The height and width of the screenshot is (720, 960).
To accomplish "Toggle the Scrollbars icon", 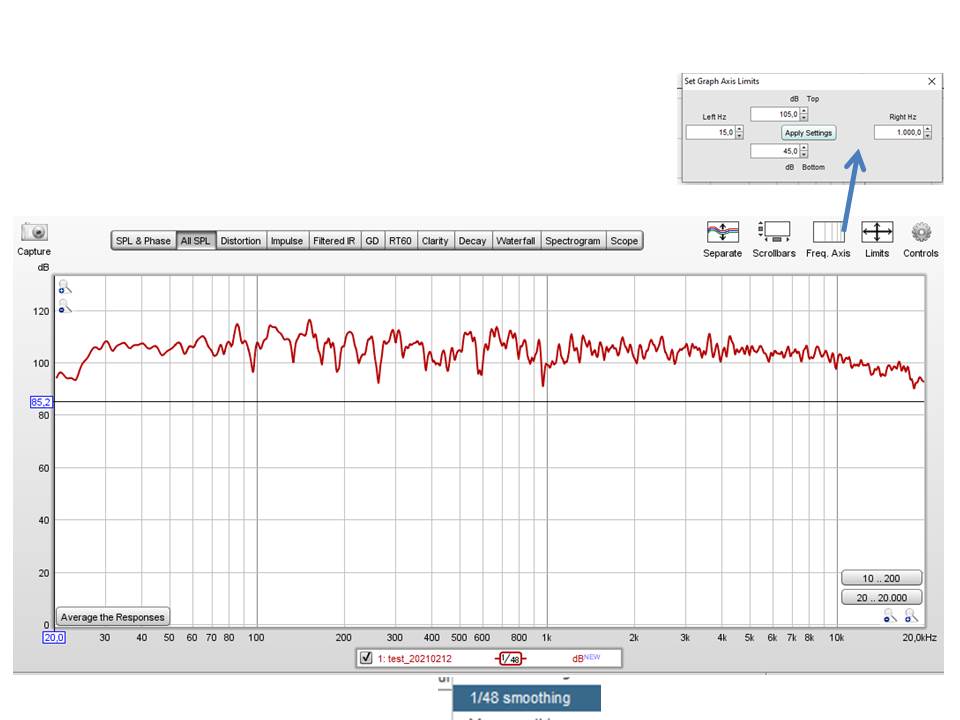I will click(x=774, y=232).
